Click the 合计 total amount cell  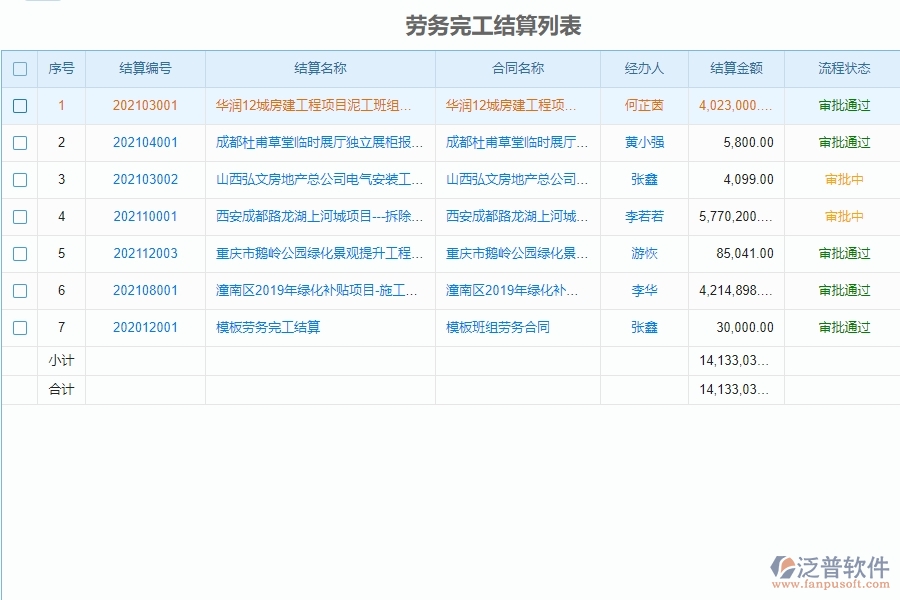736,390
